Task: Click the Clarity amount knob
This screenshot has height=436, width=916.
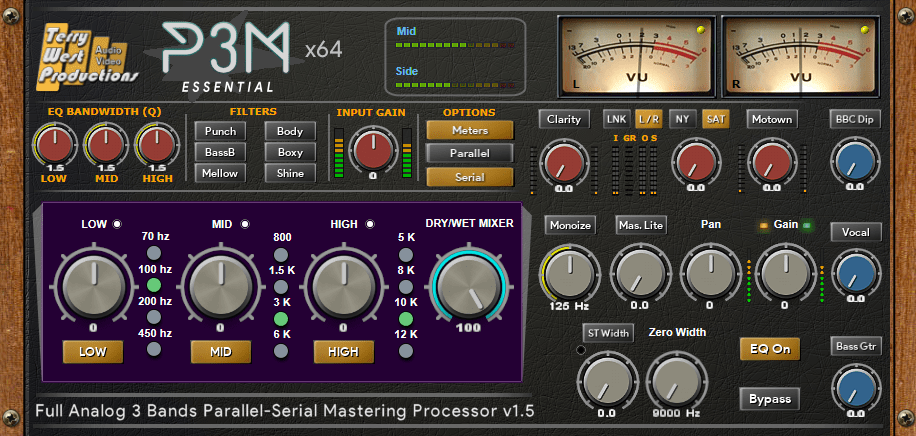Action: 564,162
